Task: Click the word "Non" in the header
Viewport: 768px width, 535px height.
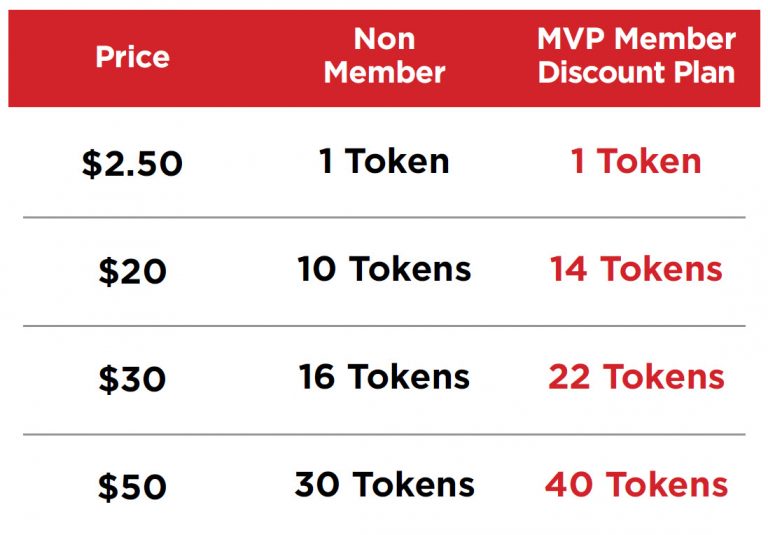Action: click(384, 40)
